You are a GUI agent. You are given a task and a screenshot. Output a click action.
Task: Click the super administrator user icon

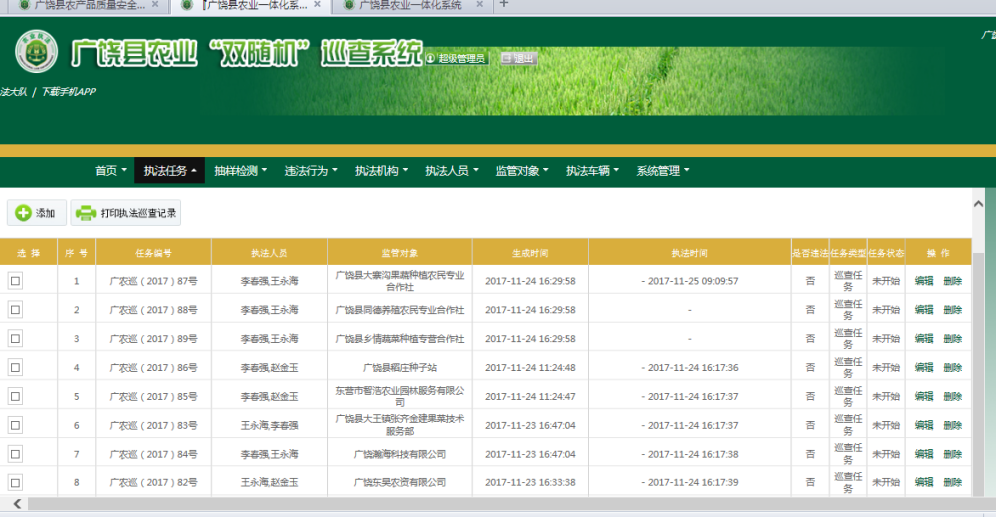click(431, 59)
